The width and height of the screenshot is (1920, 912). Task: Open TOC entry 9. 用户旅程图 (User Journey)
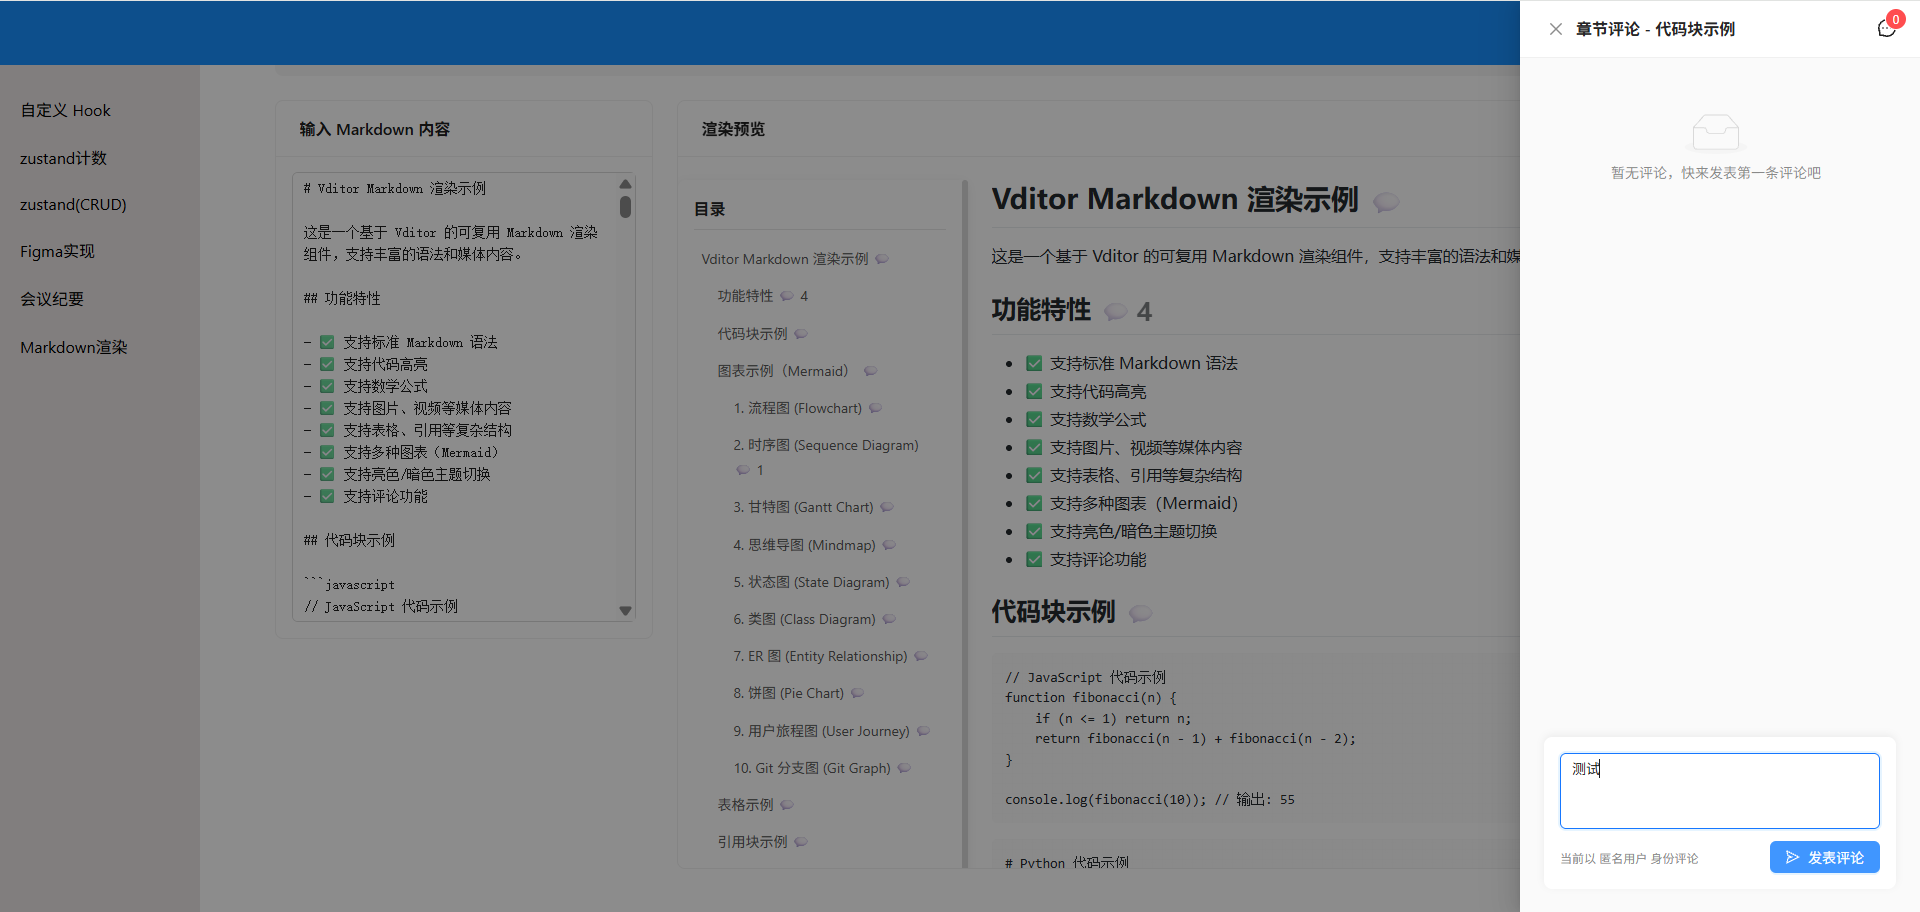coord(821,731)
